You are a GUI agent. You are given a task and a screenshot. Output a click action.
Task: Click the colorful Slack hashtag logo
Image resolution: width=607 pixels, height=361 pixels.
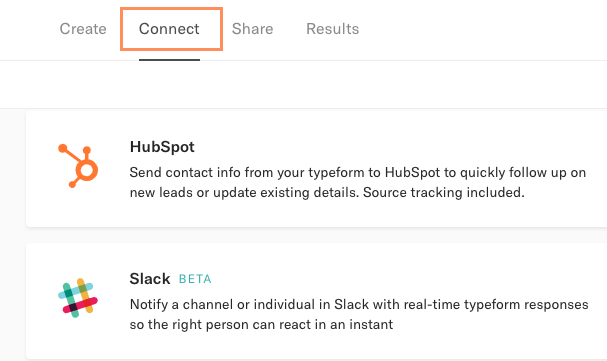tap(78, 298)
